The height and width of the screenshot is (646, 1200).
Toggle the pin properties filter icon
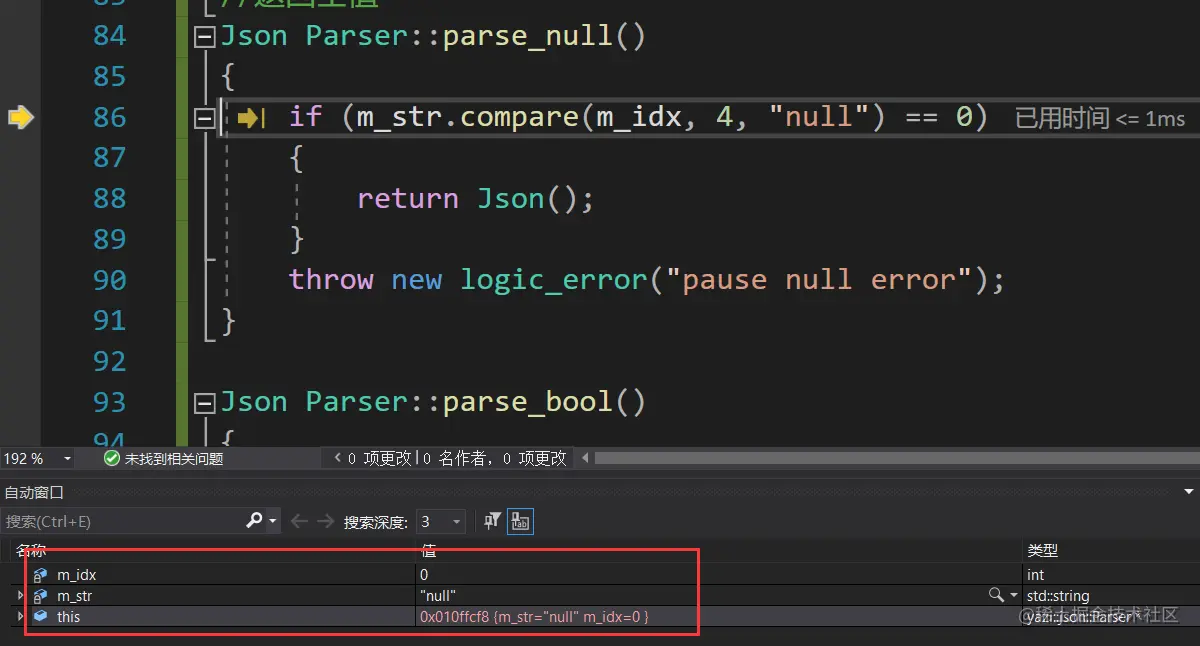[x=492, y=520]
